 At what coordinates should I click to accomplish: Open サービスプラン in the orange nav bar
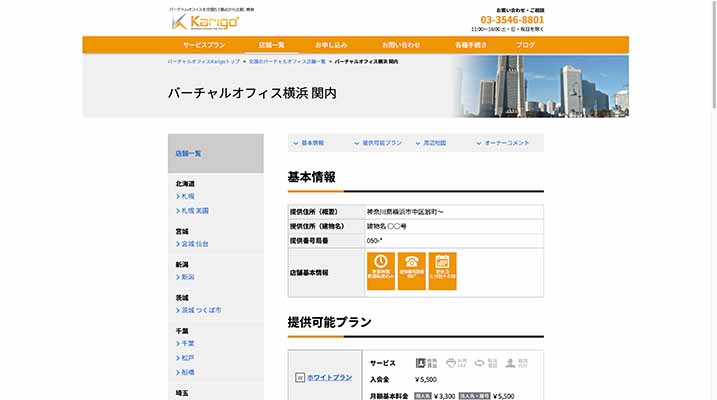[204, 45]
